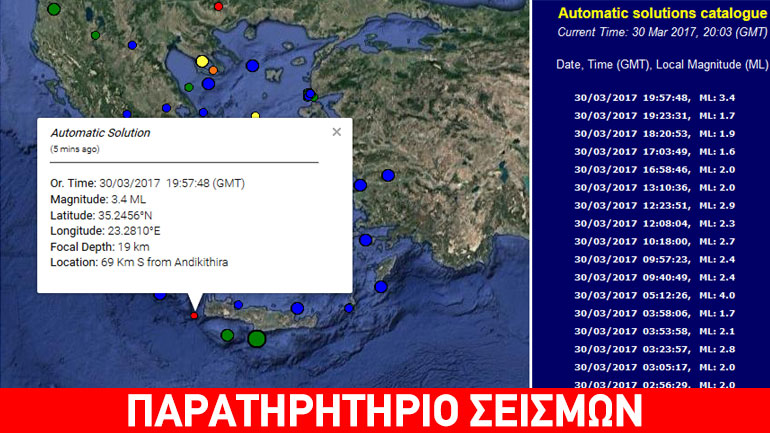Open catalogue entry 13:10:36 ML 2.0
770x433 pixels.
[x=655, y=188]
